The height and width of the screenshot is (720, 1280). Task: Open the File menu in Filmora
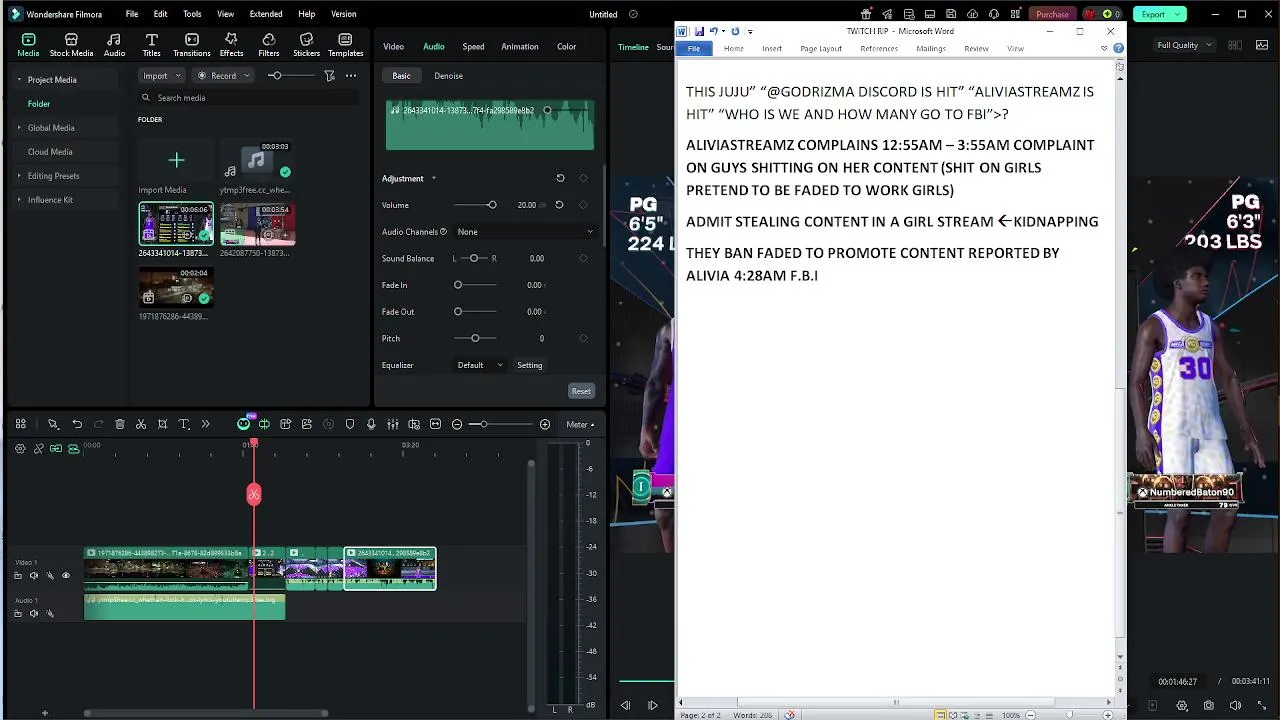[x=132, y=14]
